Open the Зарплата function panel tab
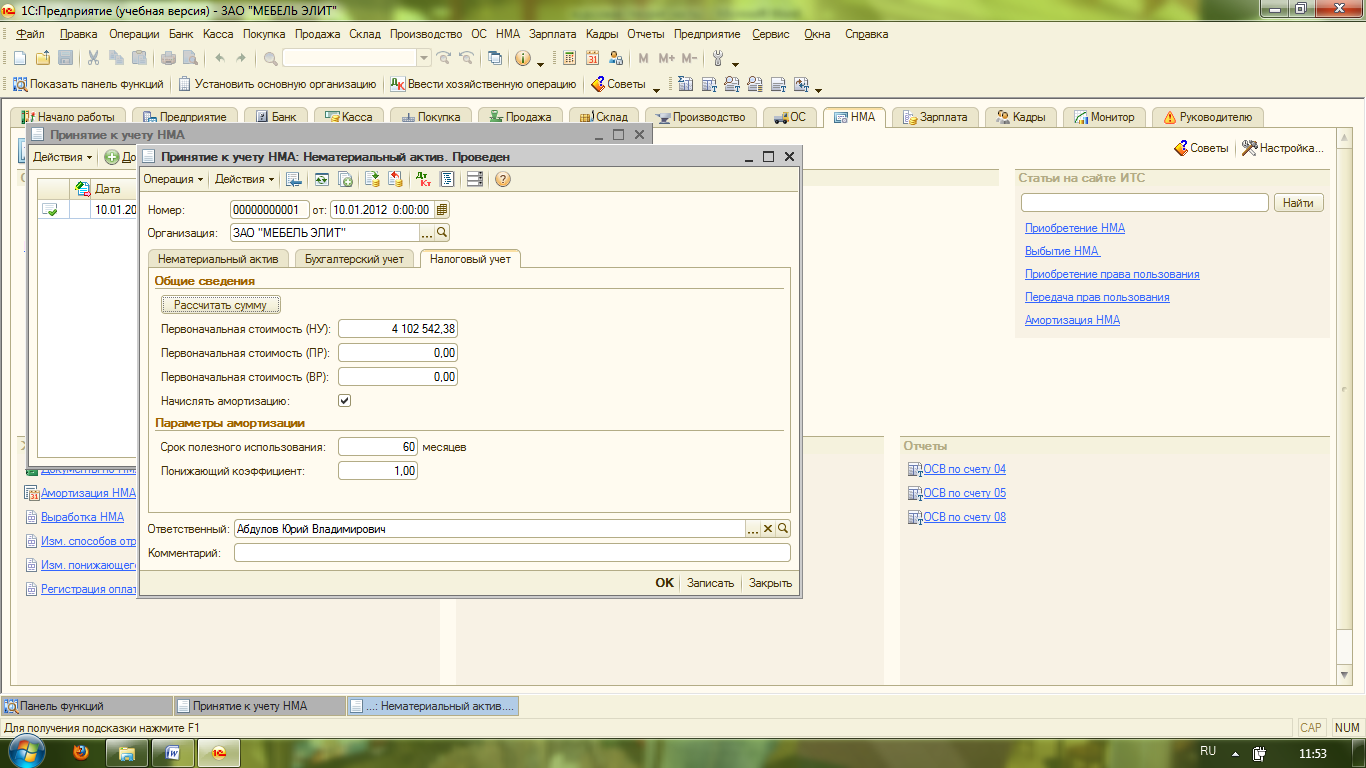1366x768 pixels. click(936, 117)
